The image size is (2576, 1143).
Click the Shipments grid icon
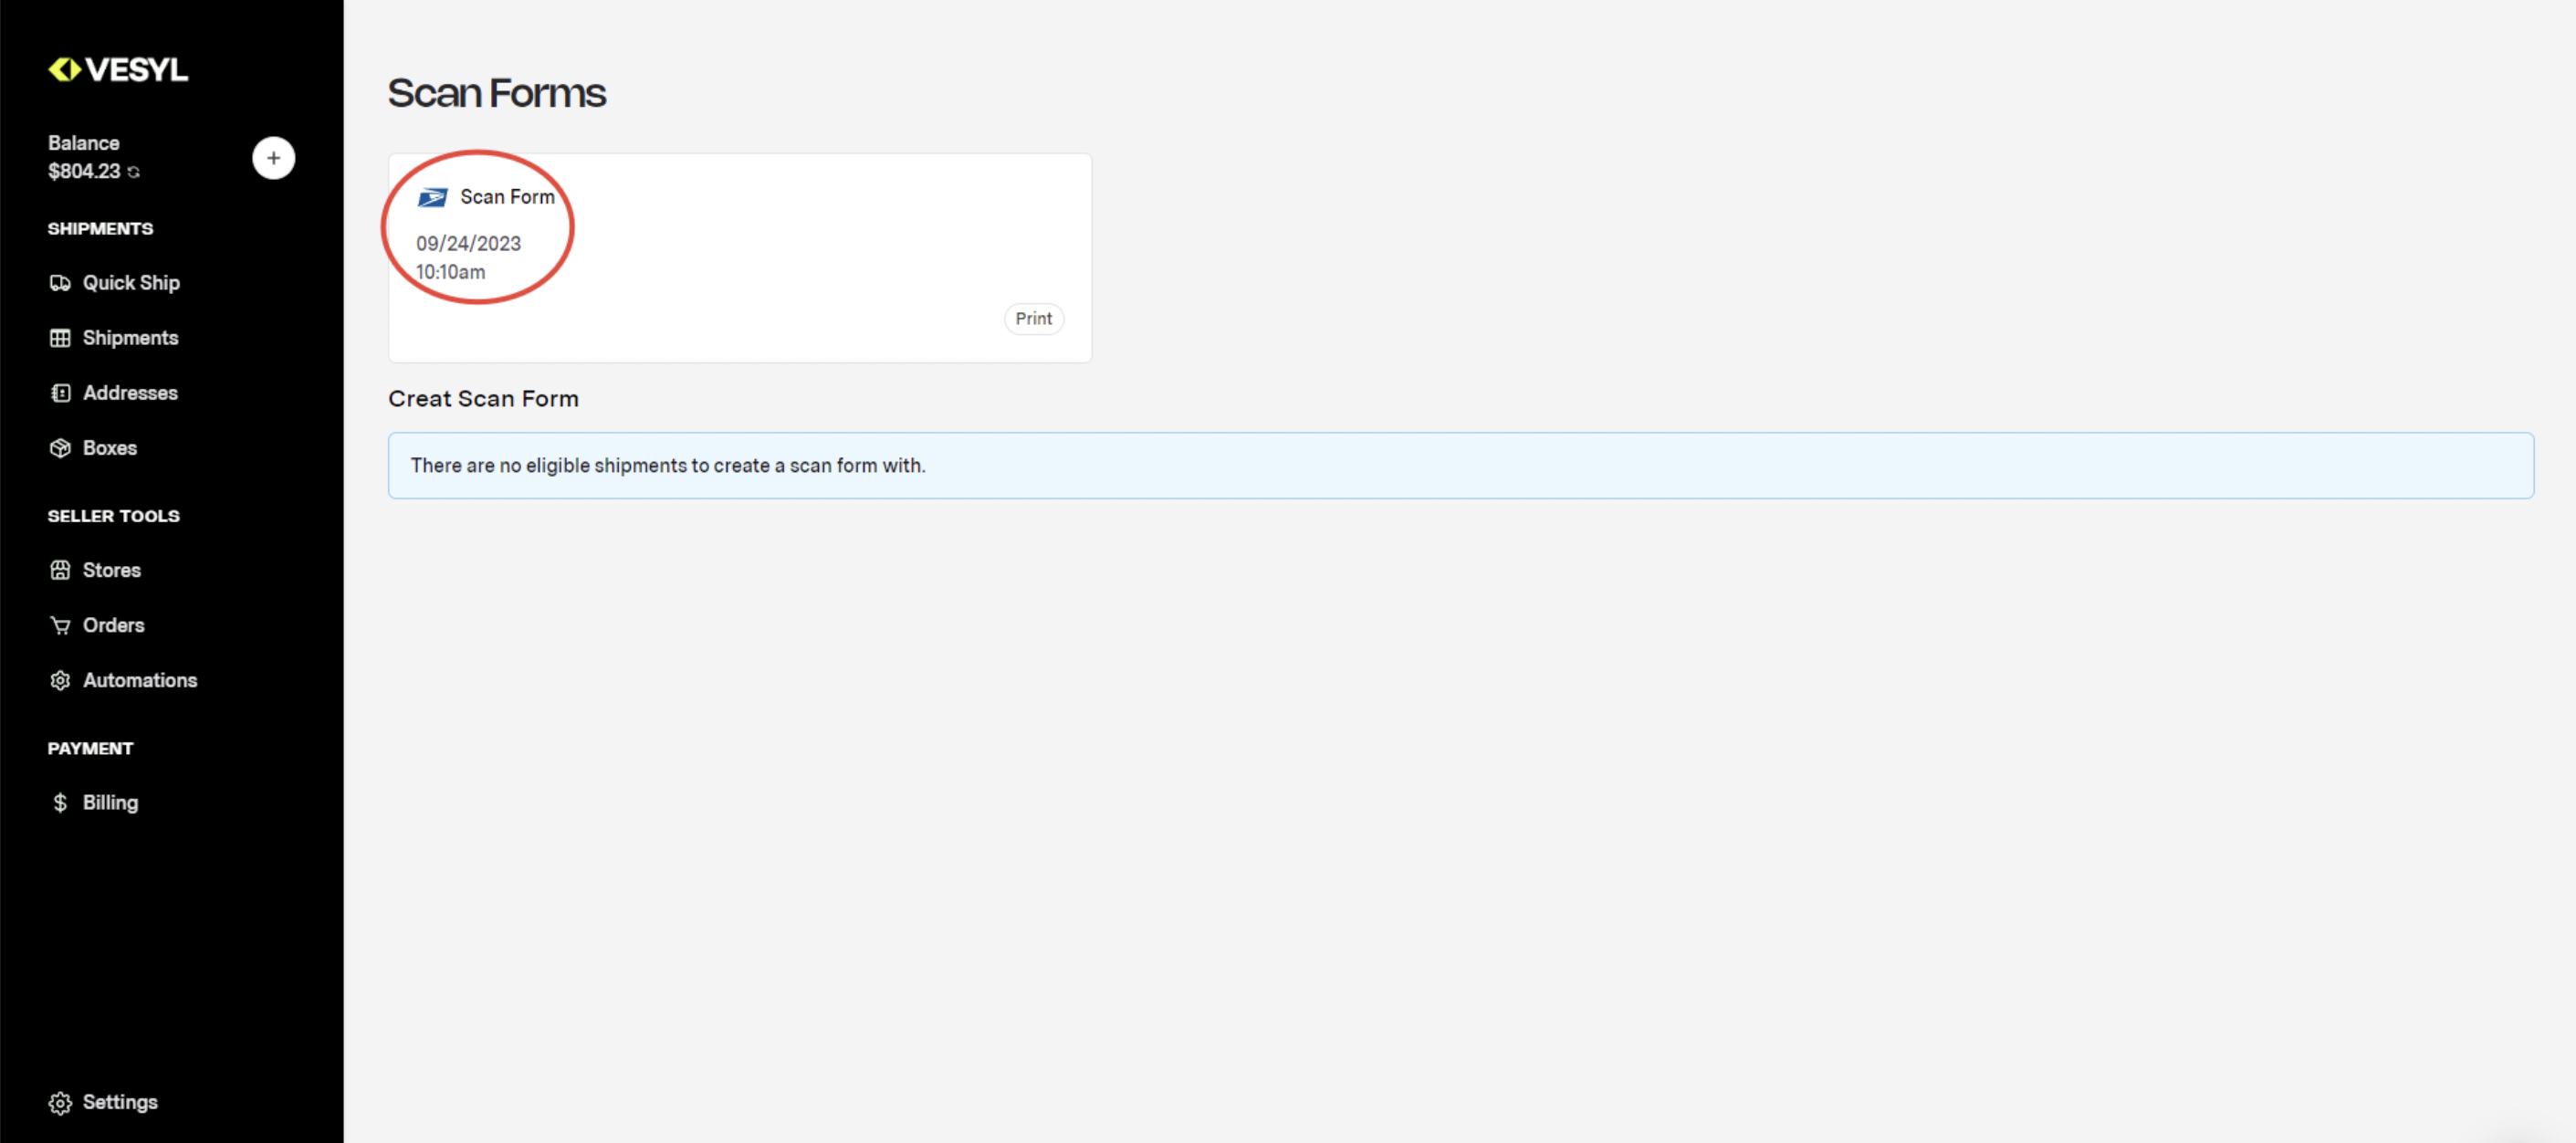click(x=60, y=338)
